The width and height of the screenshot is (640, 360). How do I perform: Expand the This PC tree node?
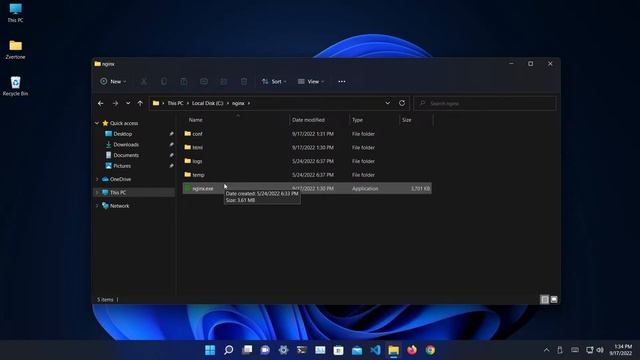[x=97, y=192]
